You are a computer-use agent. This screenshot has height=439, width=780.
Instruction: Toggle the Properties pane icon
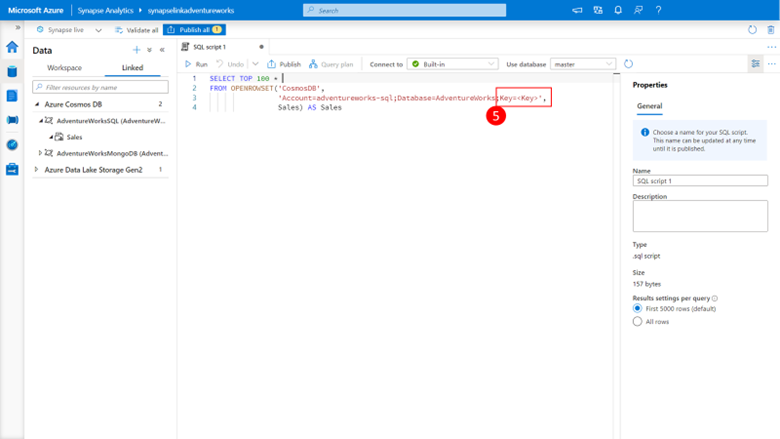tap(756, 64)
